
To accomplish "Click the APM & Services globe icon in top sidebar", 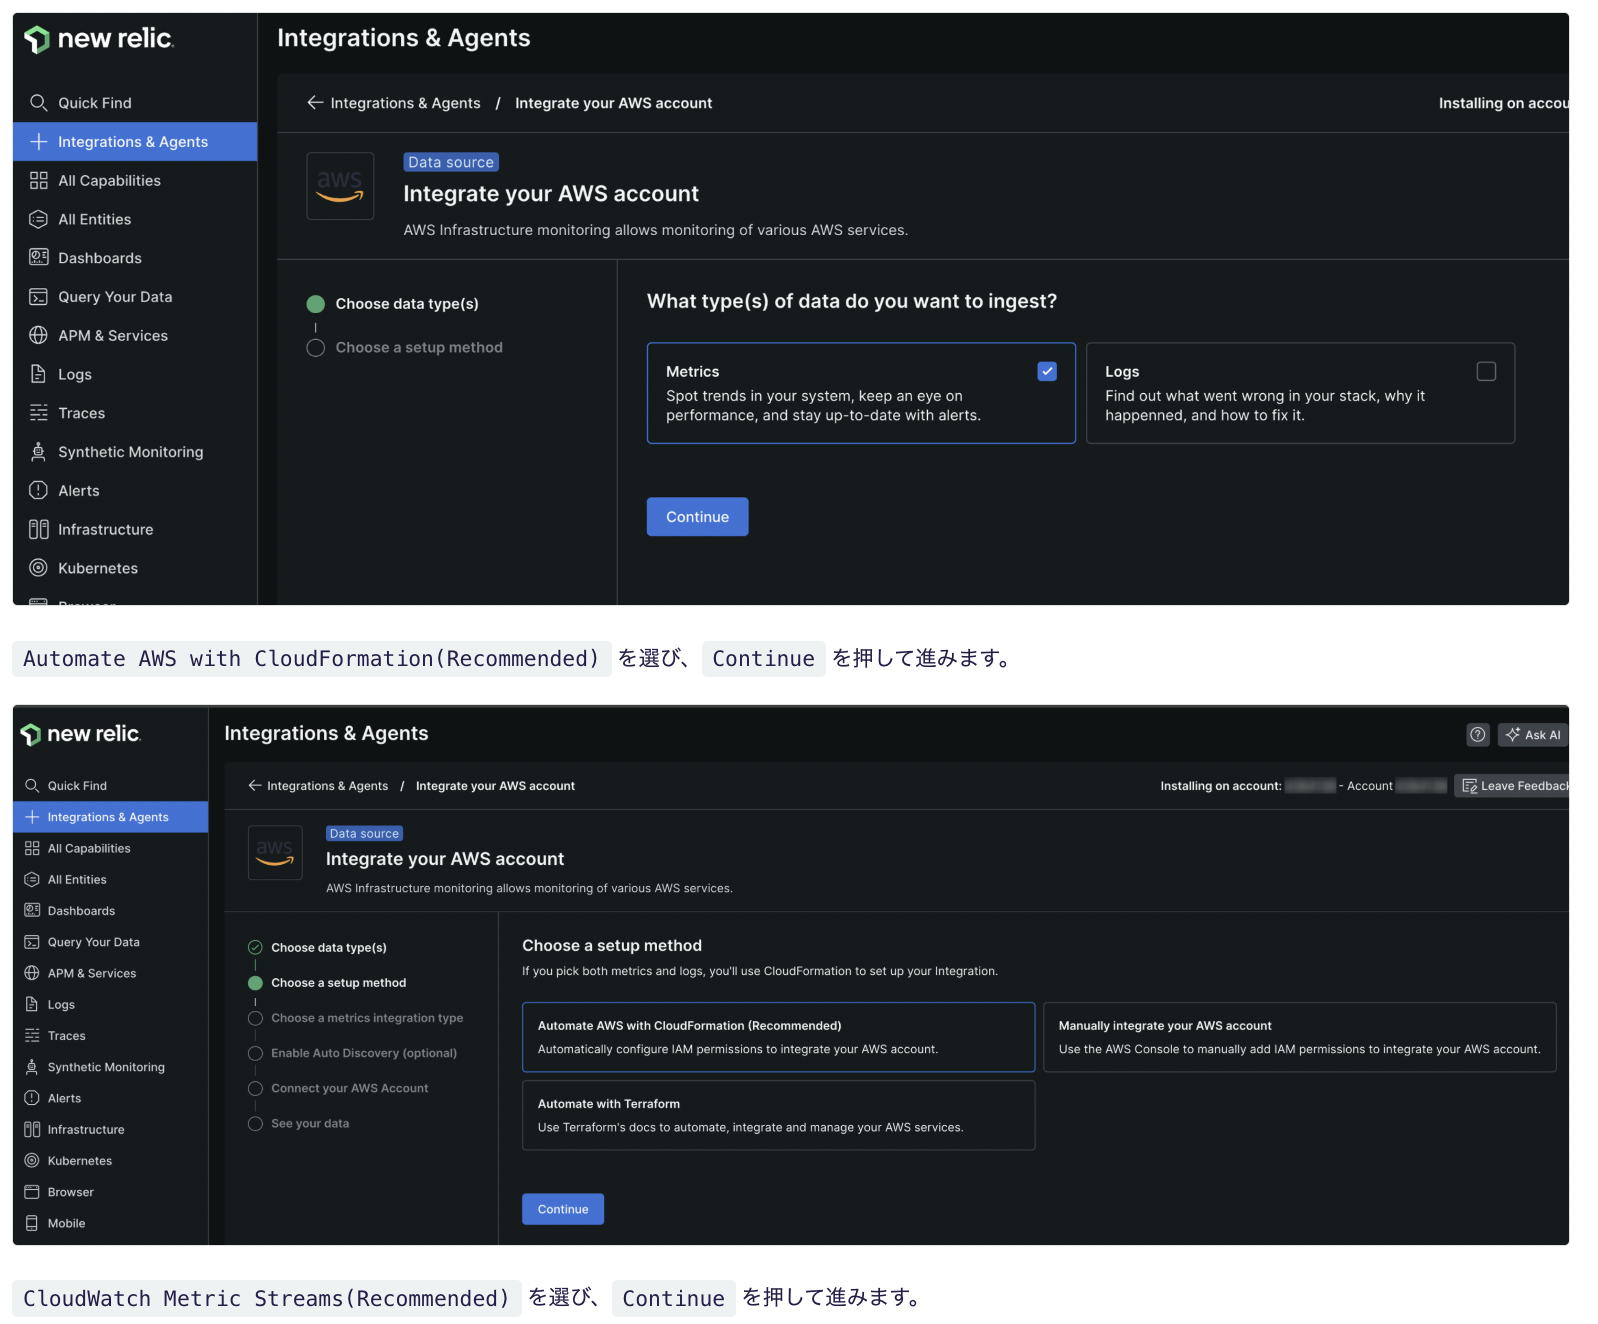I will pyautogui.click(x=38, y=335).
